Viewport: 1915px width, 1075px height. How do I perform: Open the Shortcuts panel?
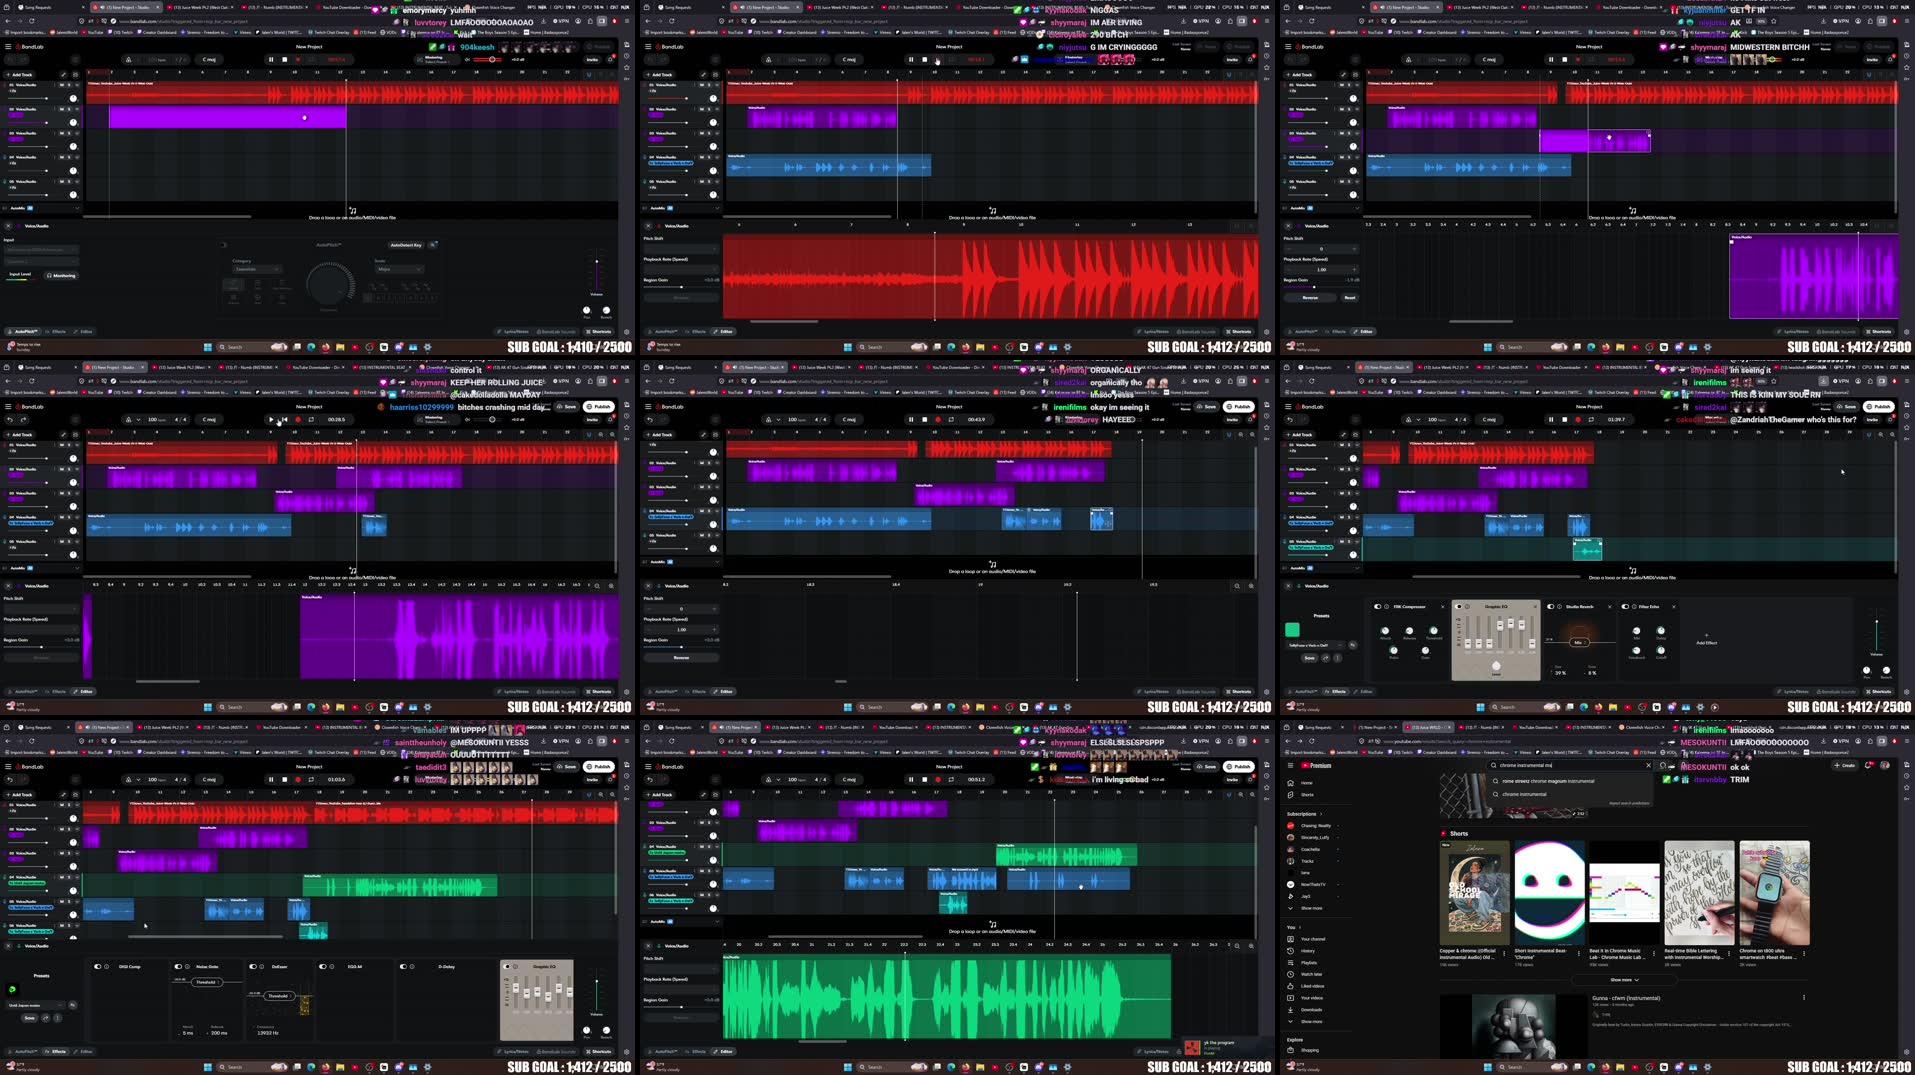598,331
